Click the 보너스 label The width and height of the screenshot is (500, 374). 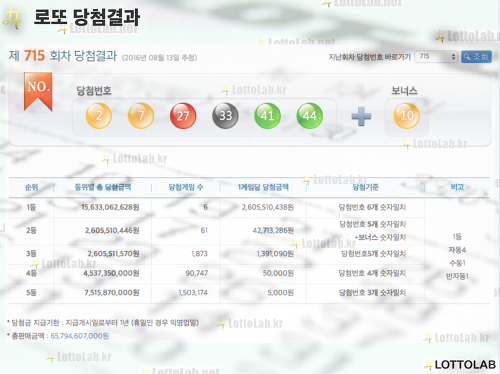click(x=404, y=91)
